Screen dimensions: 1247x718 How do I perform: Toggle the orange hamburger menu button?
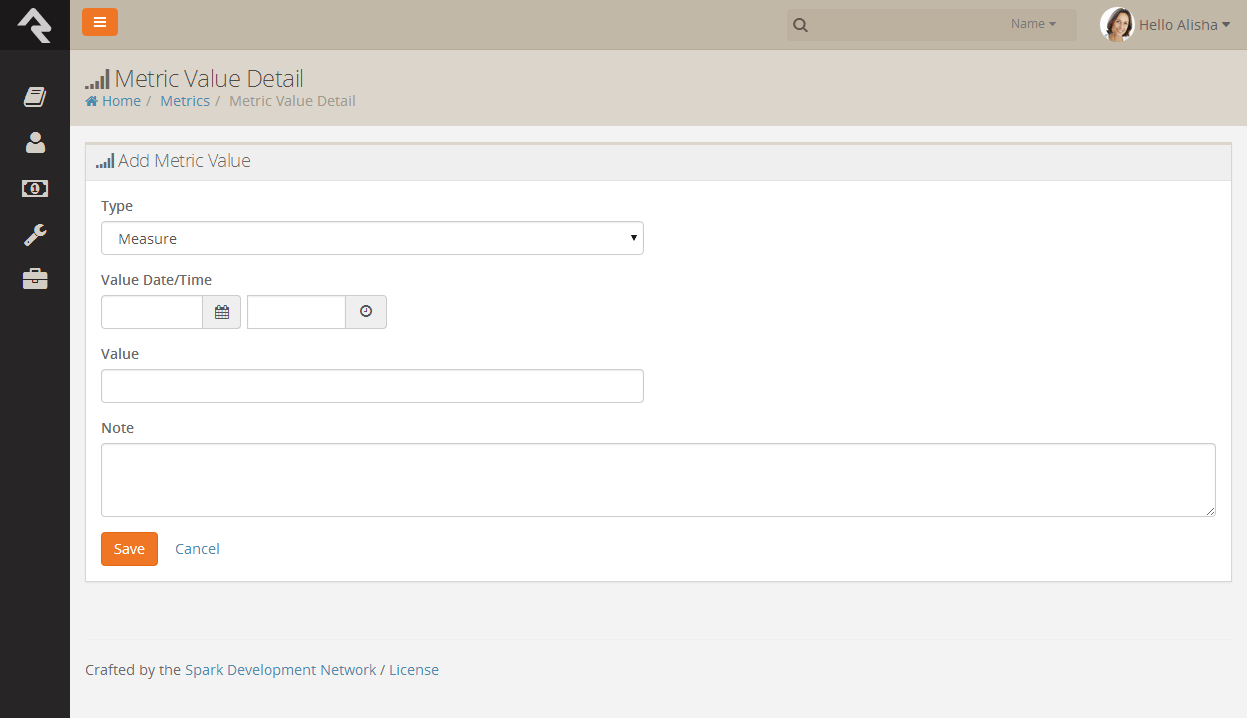click(100, 22)
